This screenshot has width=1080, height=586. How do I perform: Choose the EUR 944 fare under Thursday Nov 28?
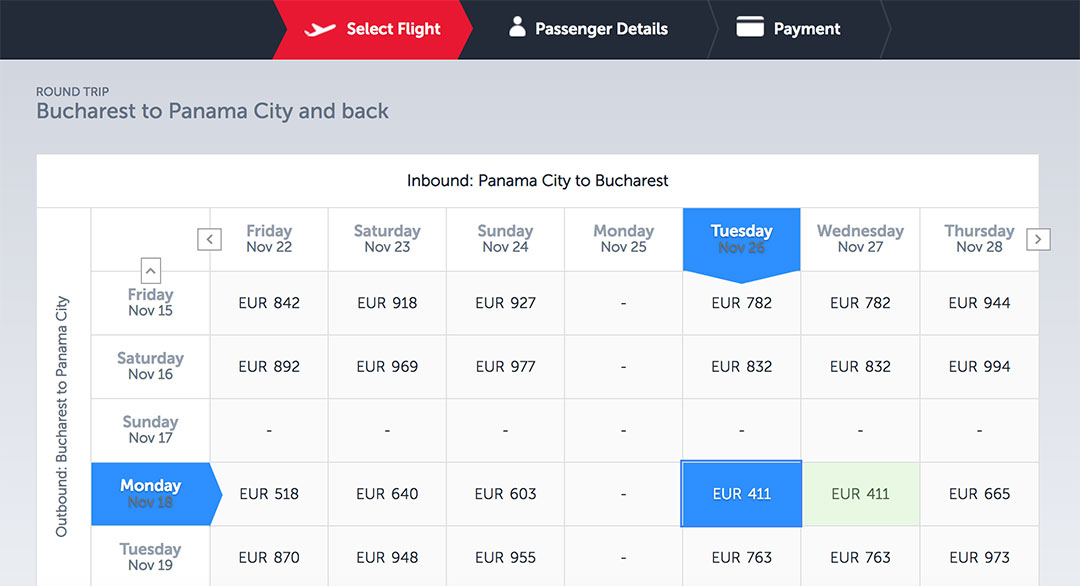(x=978, y=302)
